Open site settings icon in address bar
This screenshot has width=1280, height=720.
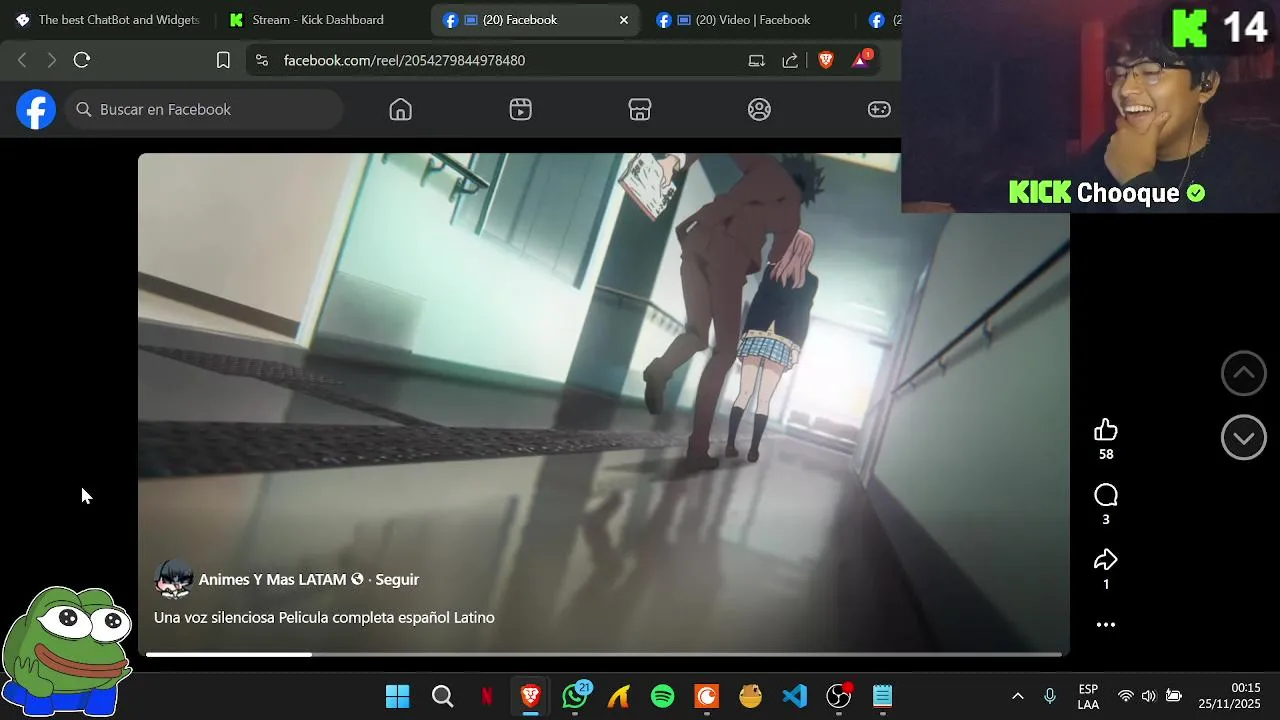262,60
